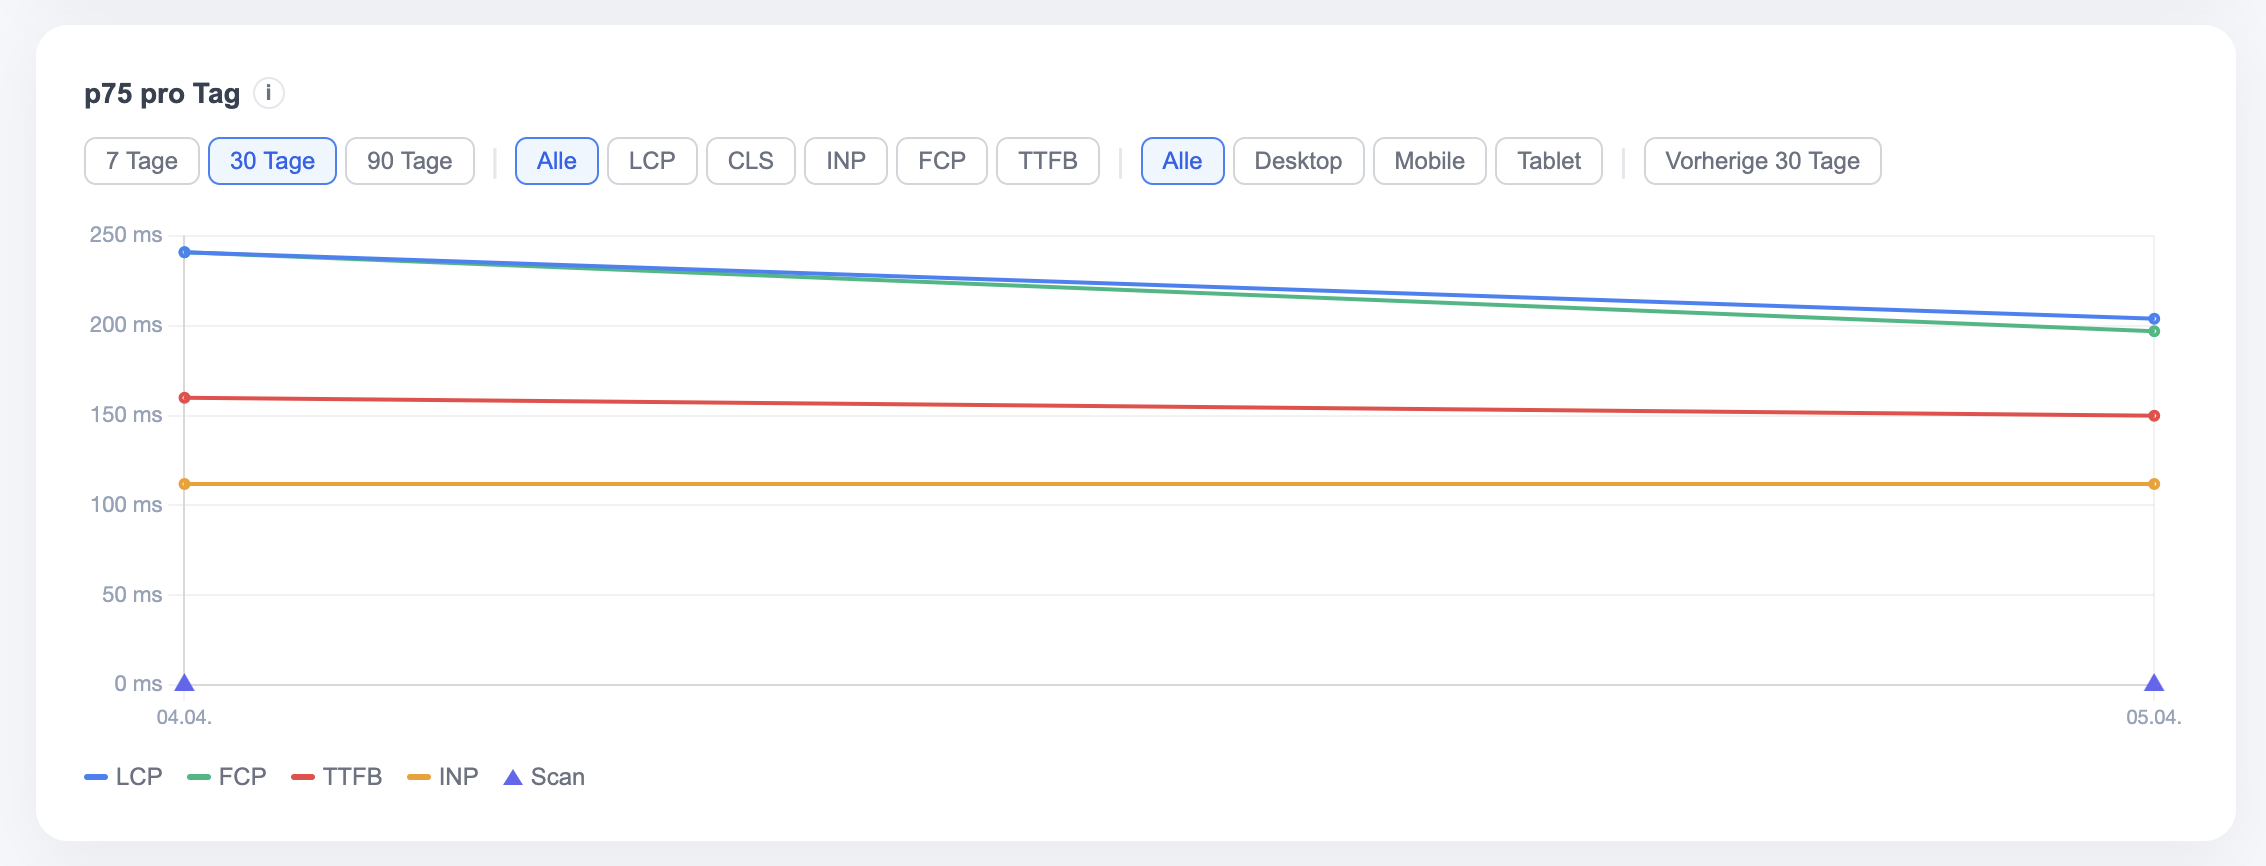Filter chart to LCP metric
This screenshot has width=2266, height=866.
652,161
